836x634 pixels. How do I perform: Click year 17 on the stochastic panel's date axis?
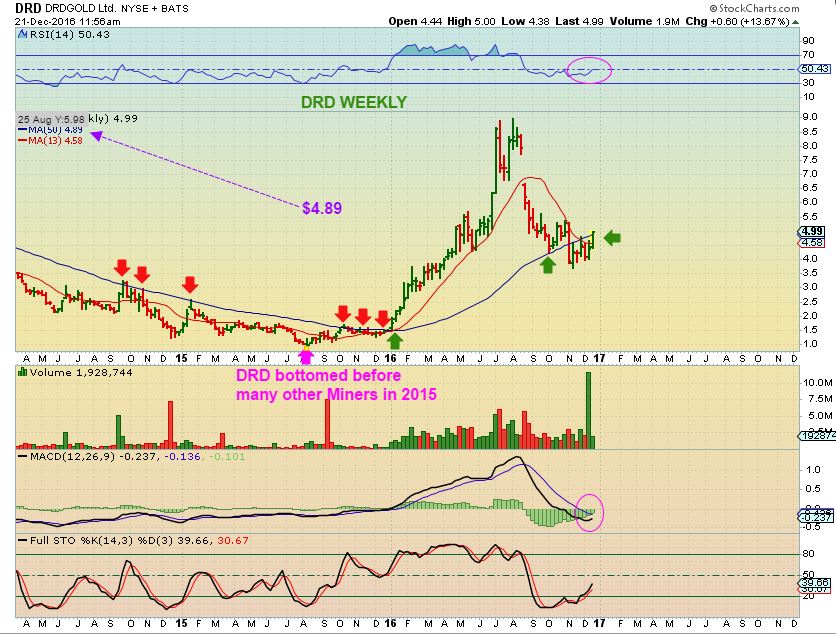(x=599, y=623)
